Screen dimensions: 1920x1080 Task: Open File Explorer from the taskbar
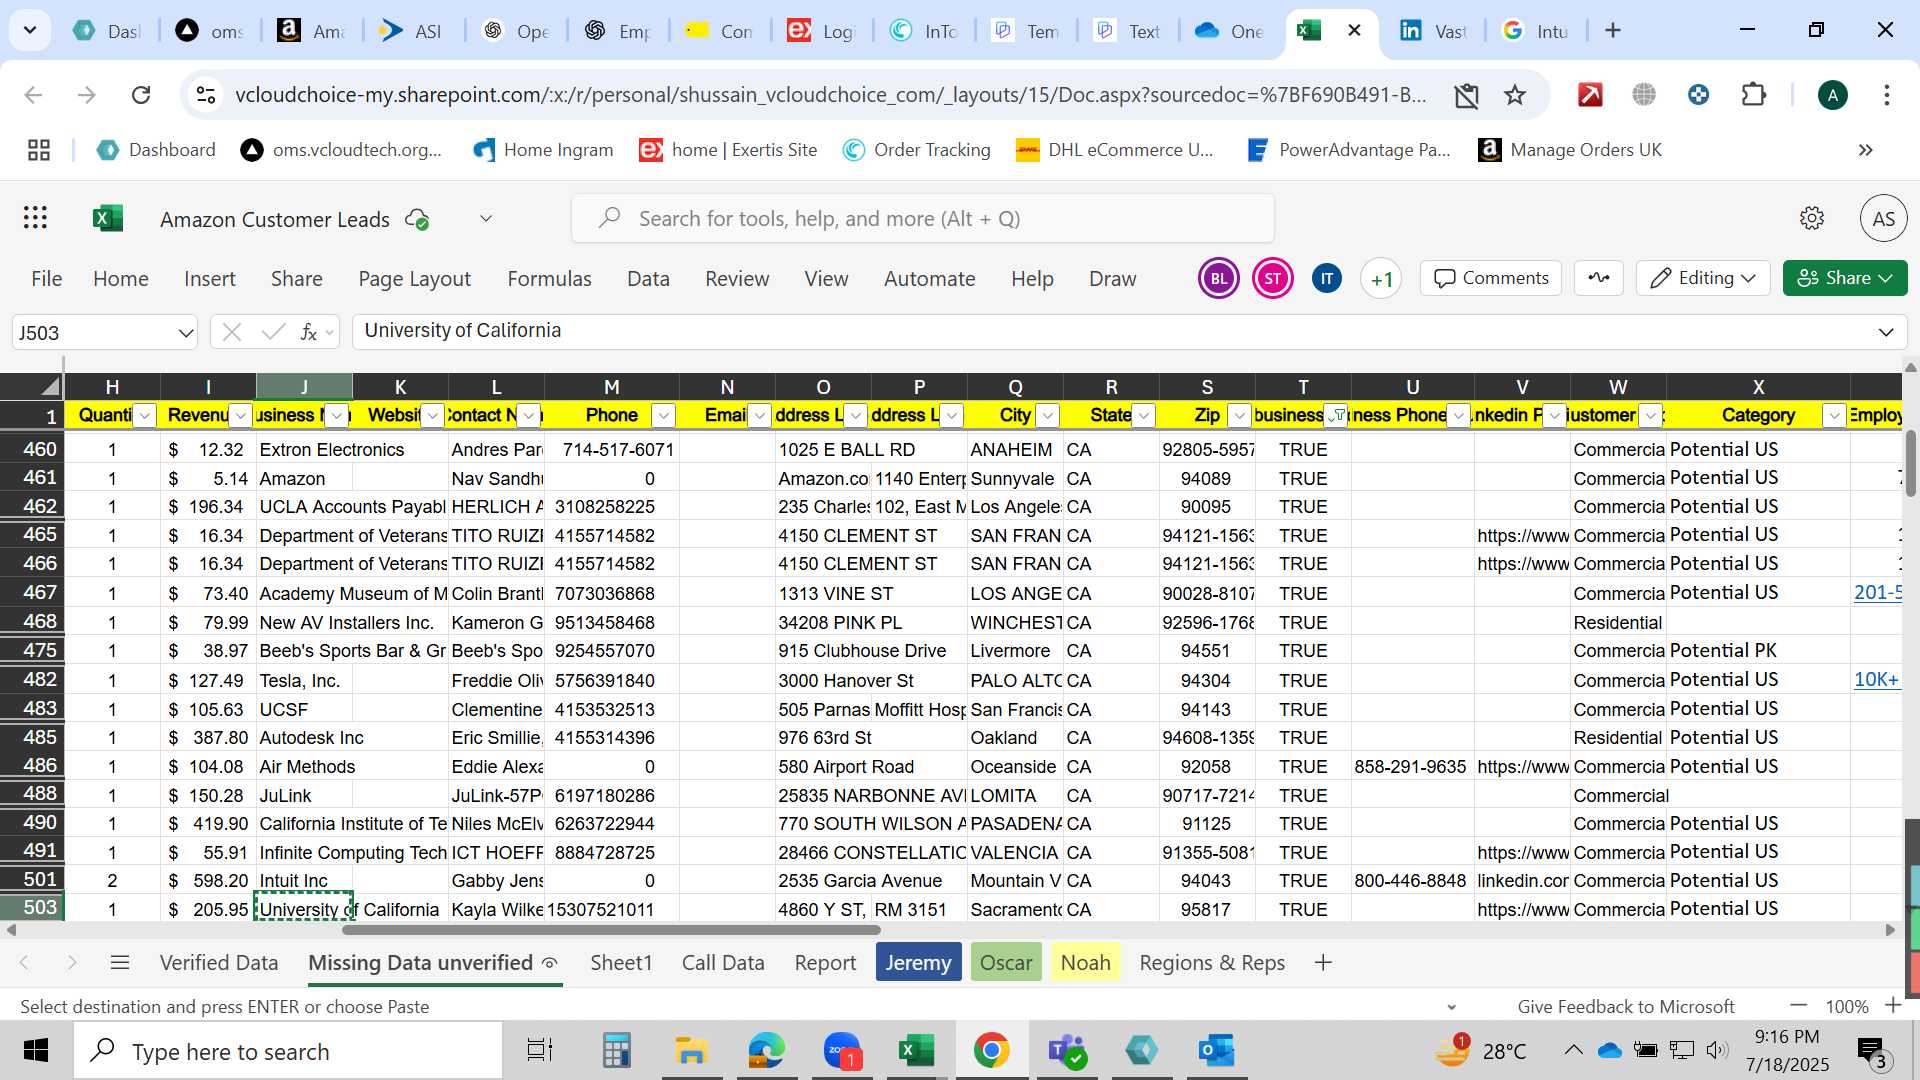coord(691,1051)
